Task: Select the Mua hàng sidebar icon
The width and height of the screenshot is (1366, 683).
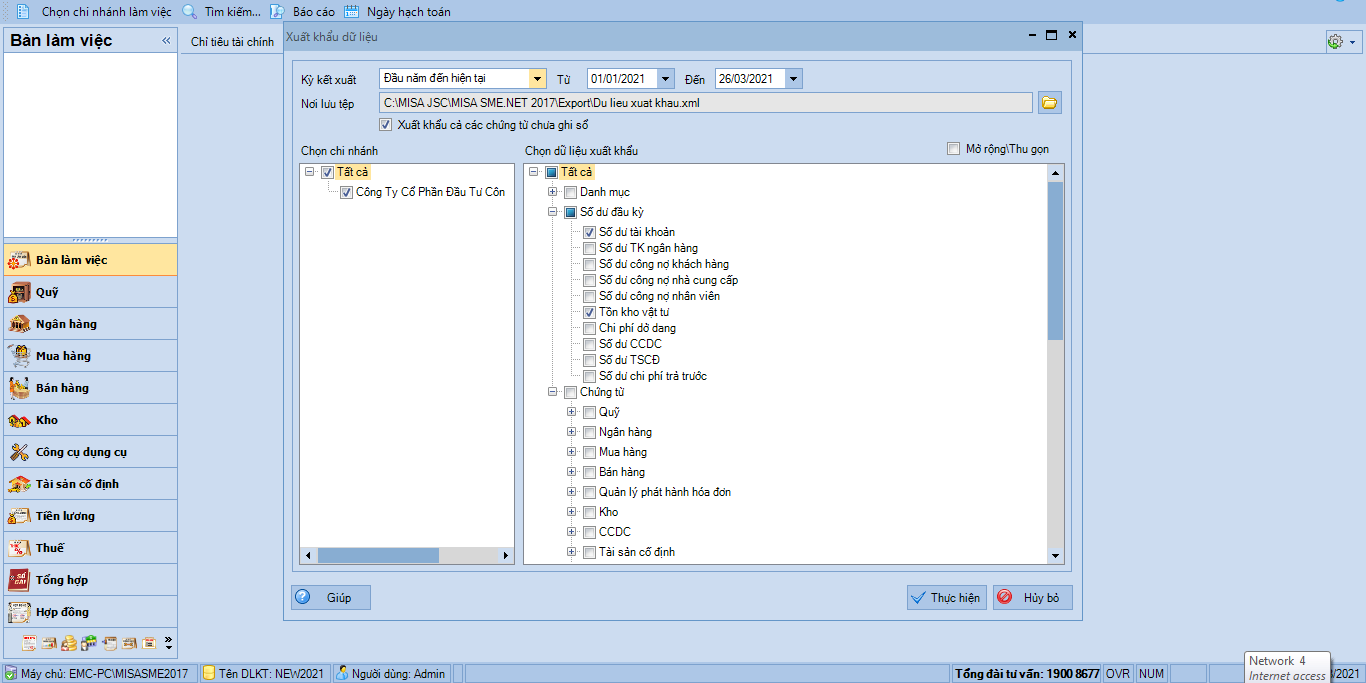Action: [x=18, y=356]
